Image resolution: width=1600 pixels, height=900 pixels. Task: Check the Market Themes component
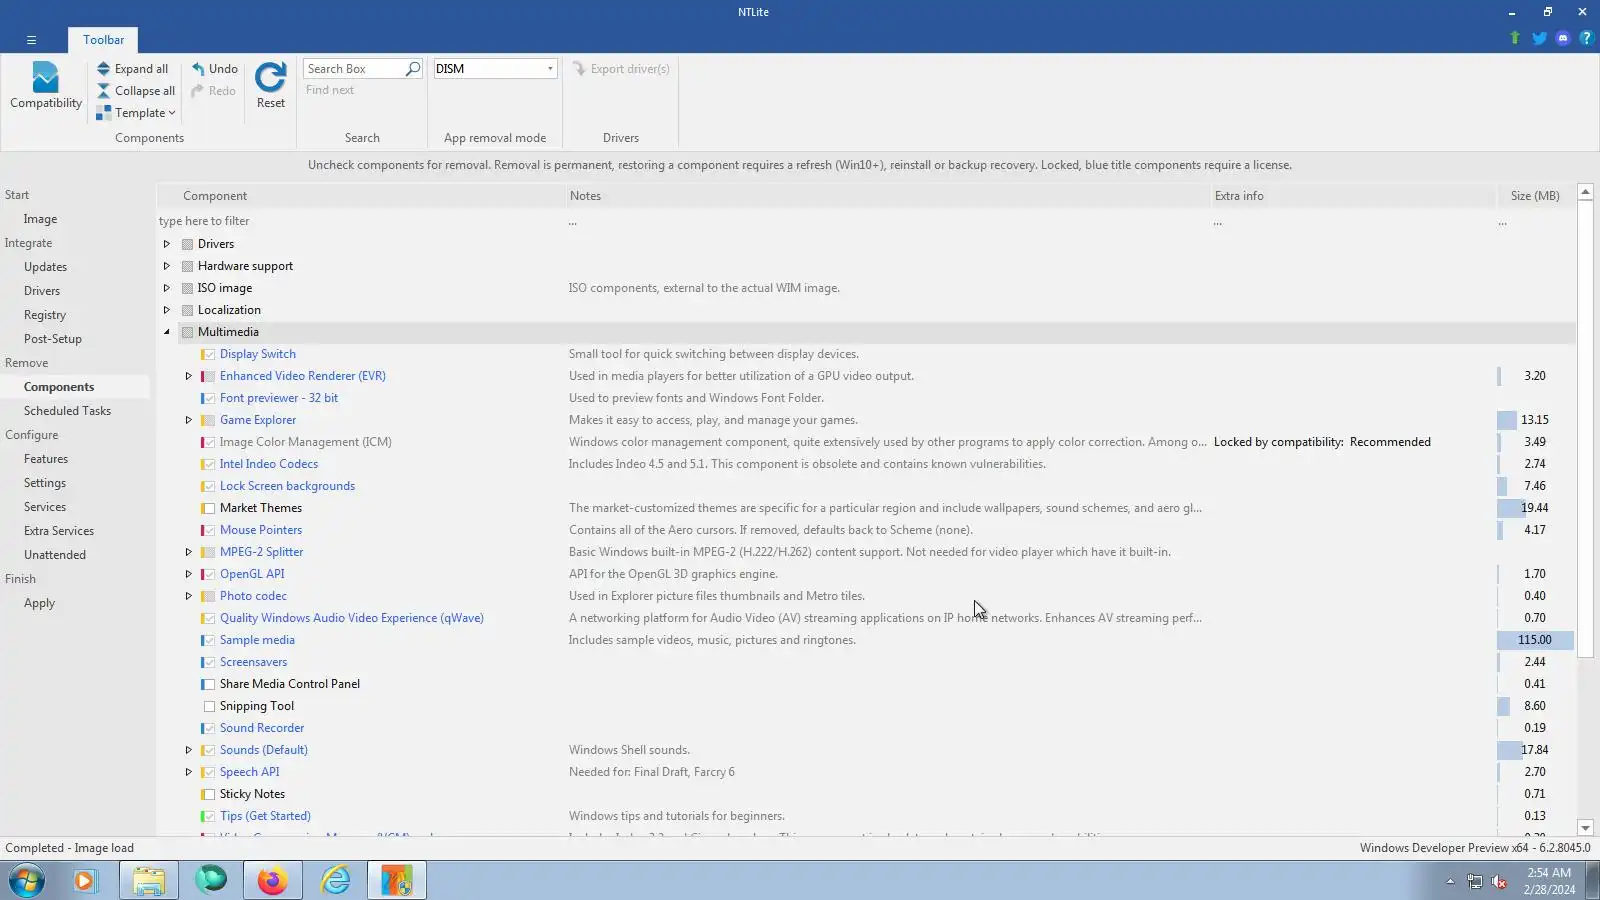tap(209, 508)
